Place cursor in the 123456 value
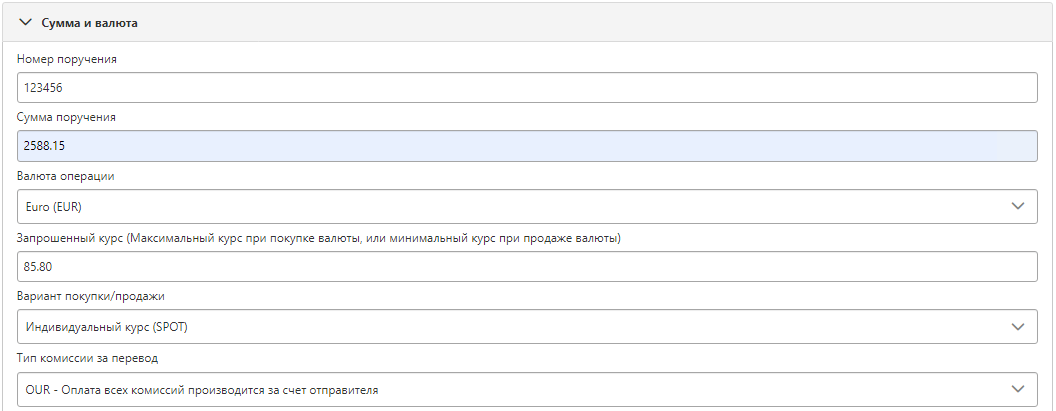1056x411 pixels. tap(43, 88)
